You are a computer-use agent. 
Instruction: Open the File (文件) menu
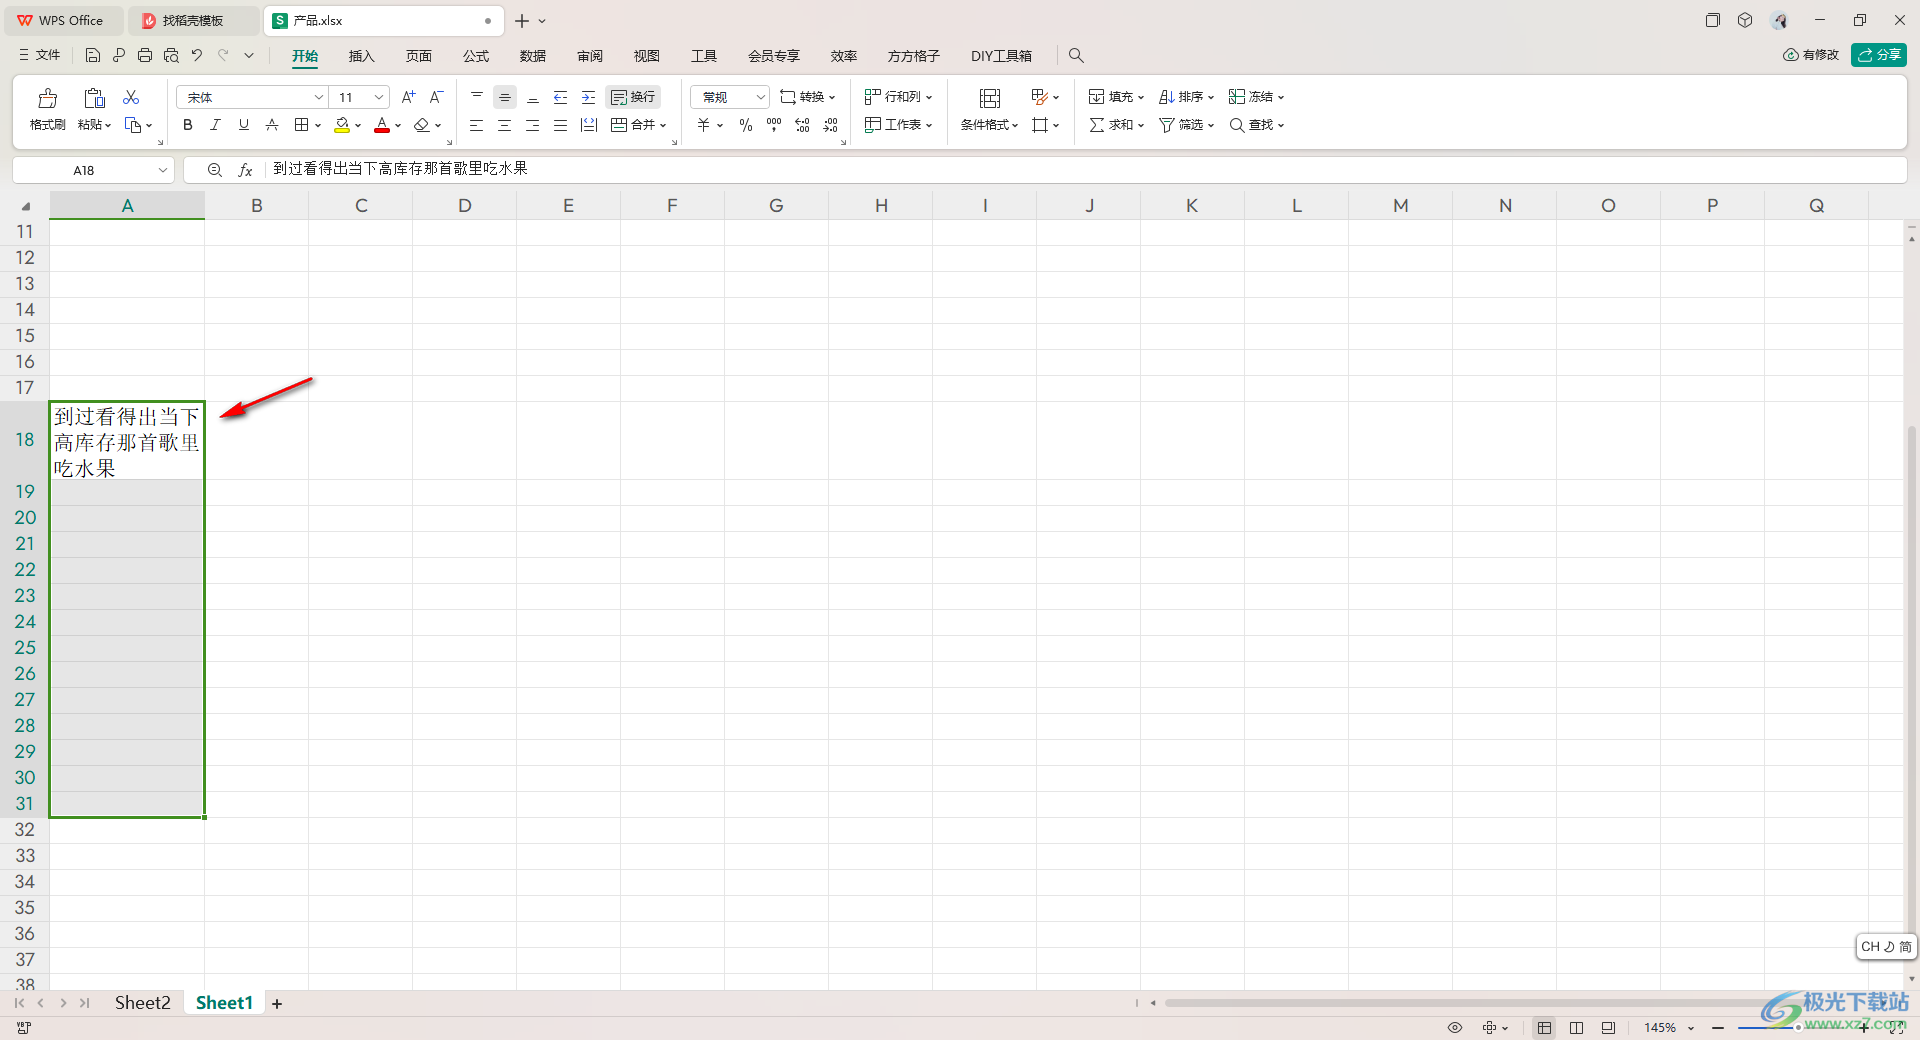coord(39,55)
